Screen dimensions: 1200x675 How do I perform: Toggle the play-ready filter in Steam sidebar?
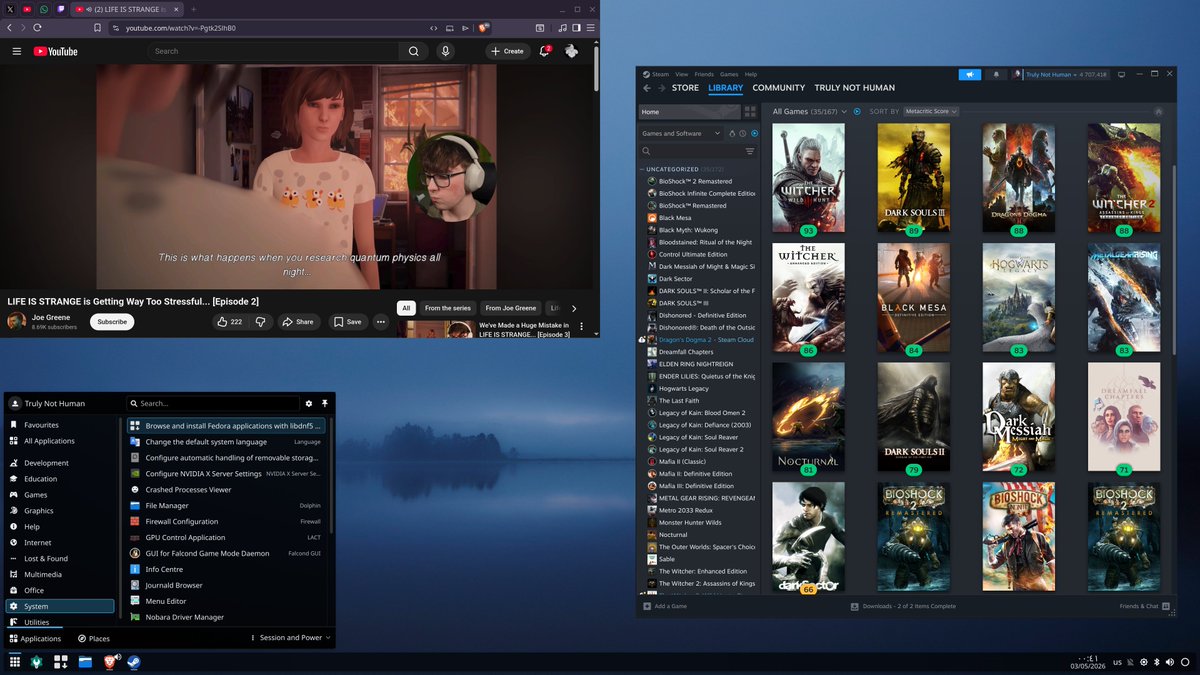pos(754,133)
